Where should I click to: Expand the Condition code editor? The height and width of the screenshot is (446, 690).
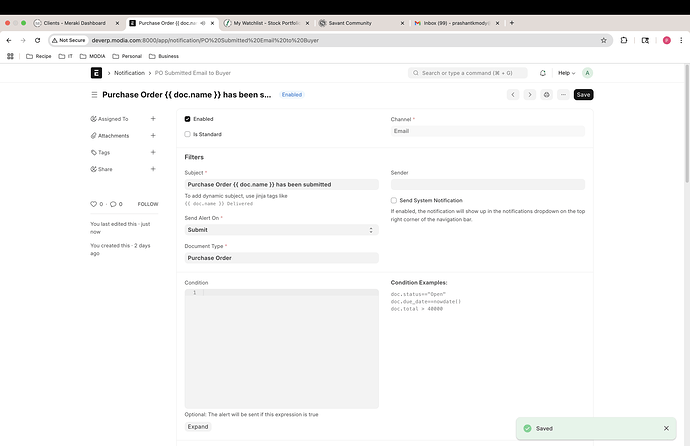tap(198, 427)
